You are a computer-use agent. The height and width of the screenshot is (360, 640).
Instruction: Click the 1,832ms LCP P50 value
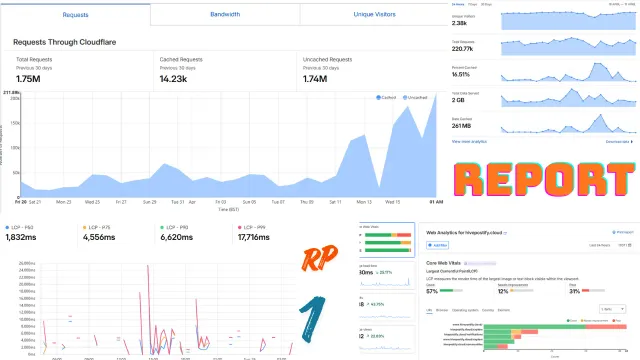coord(20,237)
